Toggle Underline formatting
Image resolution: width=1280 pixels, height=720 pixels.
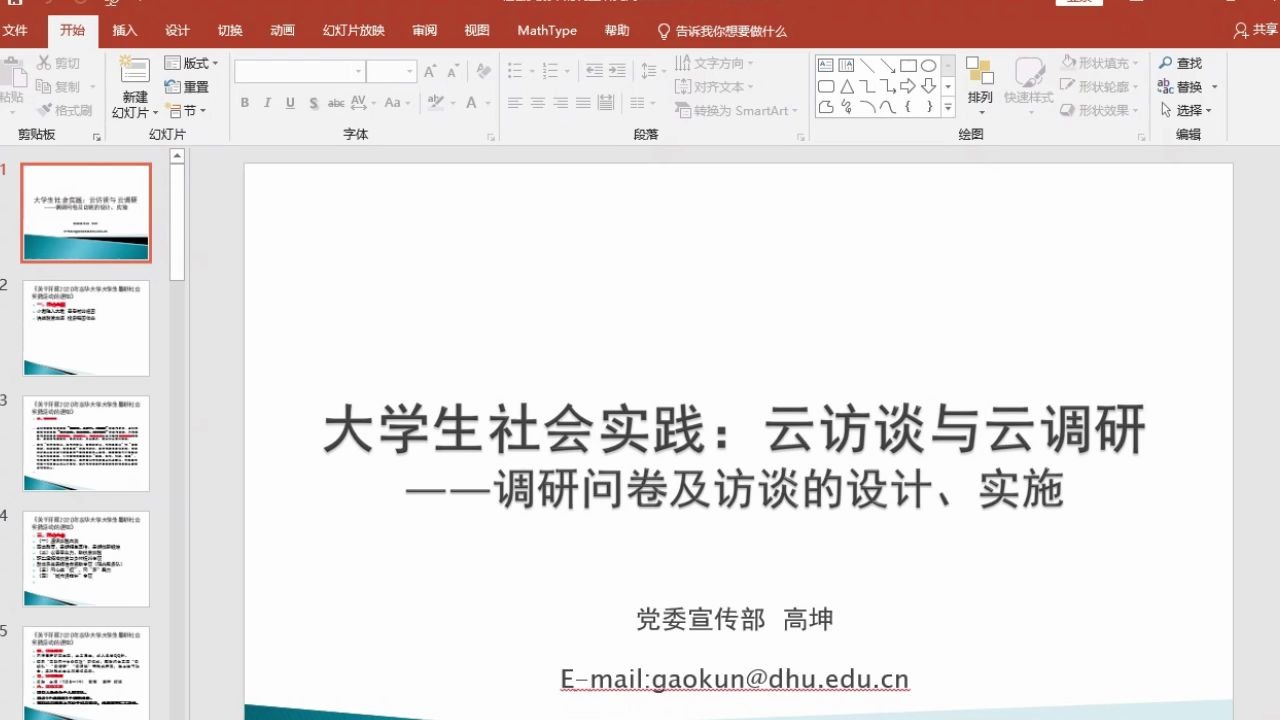pyautogui.click(x=290, y=103)
